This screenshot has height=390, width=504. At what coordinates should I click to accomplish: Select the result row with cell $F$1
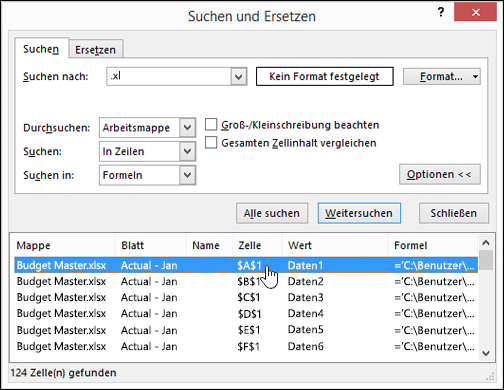(246, 346)
